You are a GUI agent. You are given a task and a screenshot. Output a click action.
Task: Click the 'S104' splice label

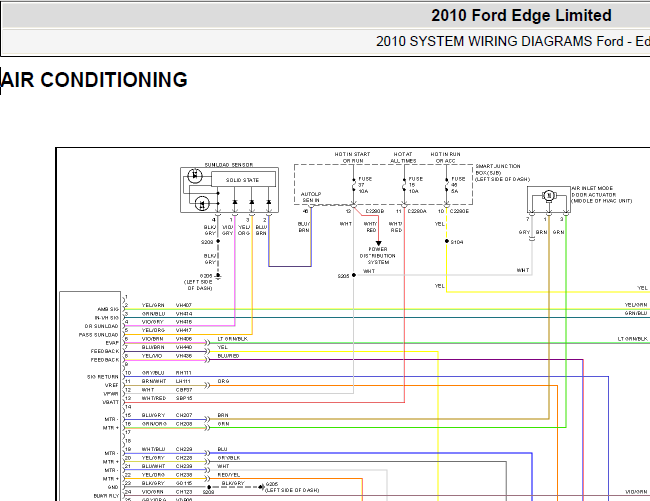pyautogui.click(x=457, y=242)
